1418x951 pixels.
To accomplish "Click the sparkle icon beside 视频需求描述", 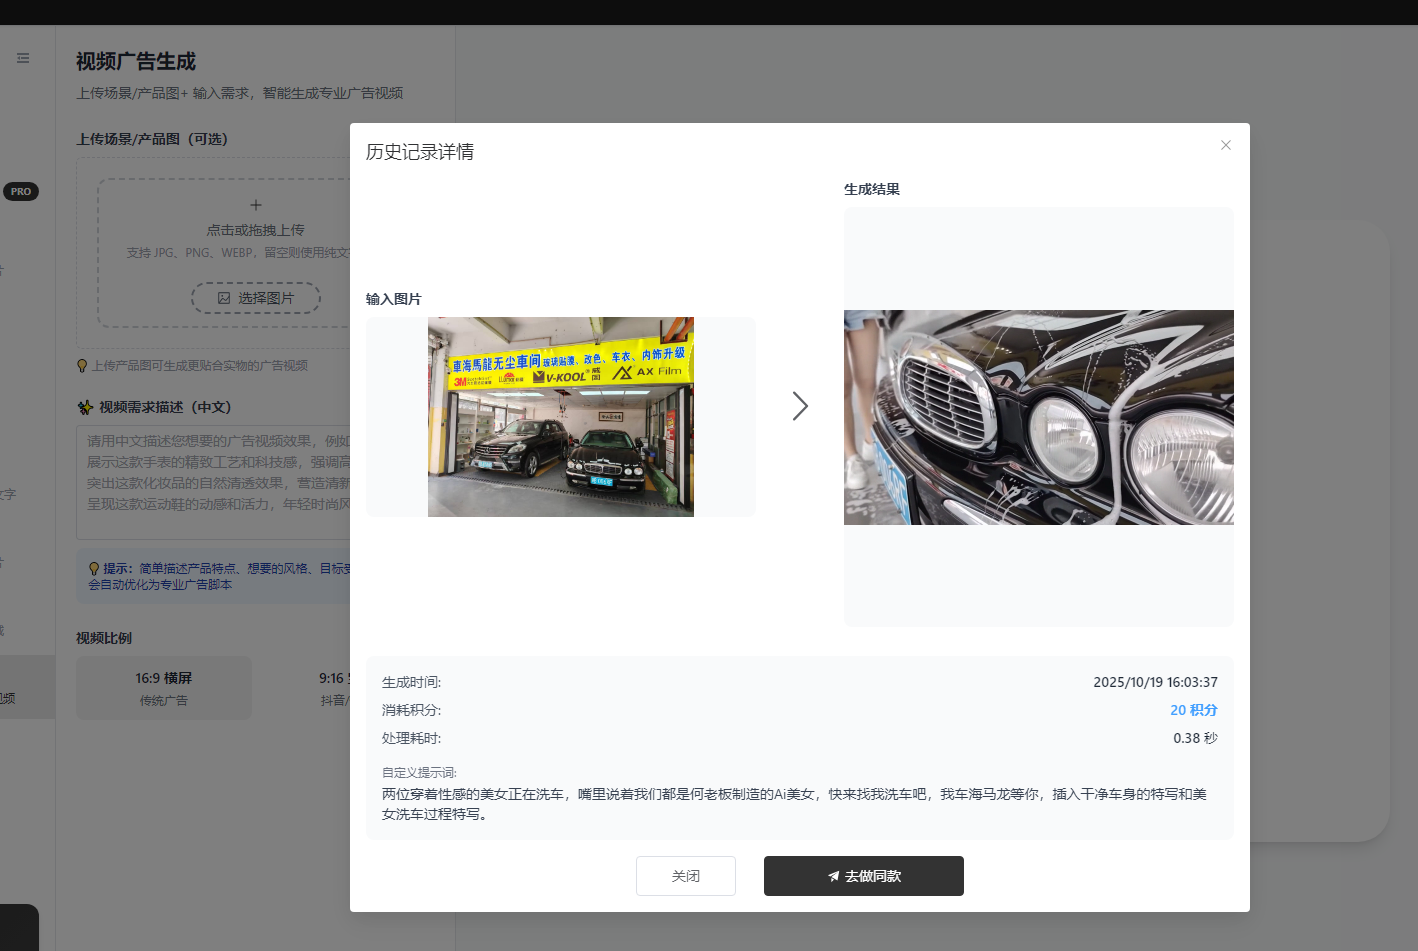I will 85,407.
